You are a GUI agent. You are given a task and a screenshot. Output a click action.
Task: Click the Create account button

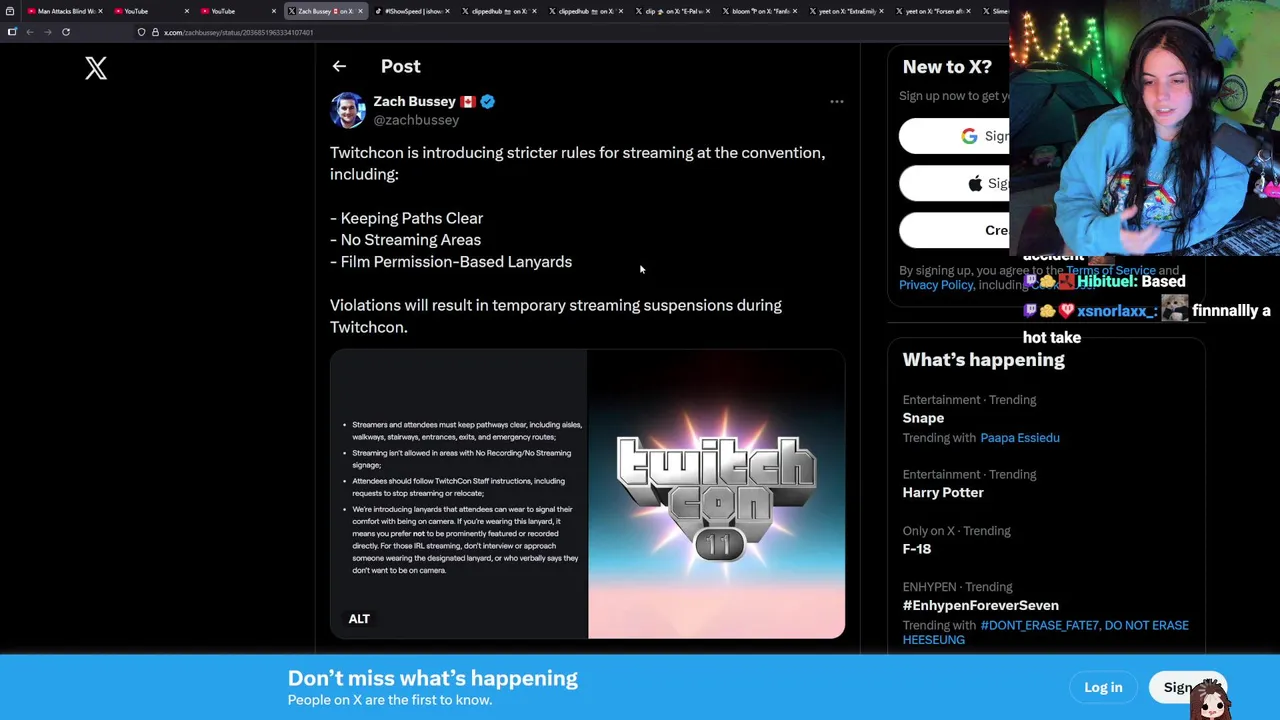tap(954, 230)
